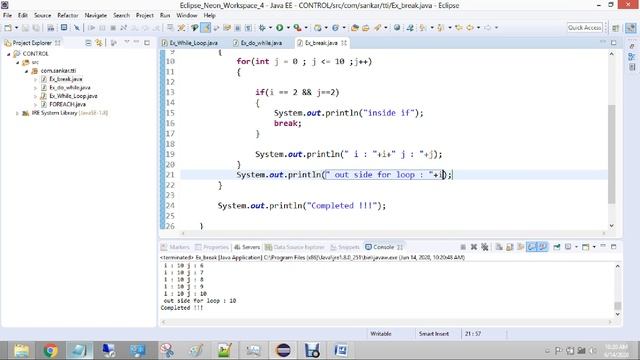Open the Project Explorer View Menu arrow
Viewport: 640px width, 360px height.
click(127, 42)
